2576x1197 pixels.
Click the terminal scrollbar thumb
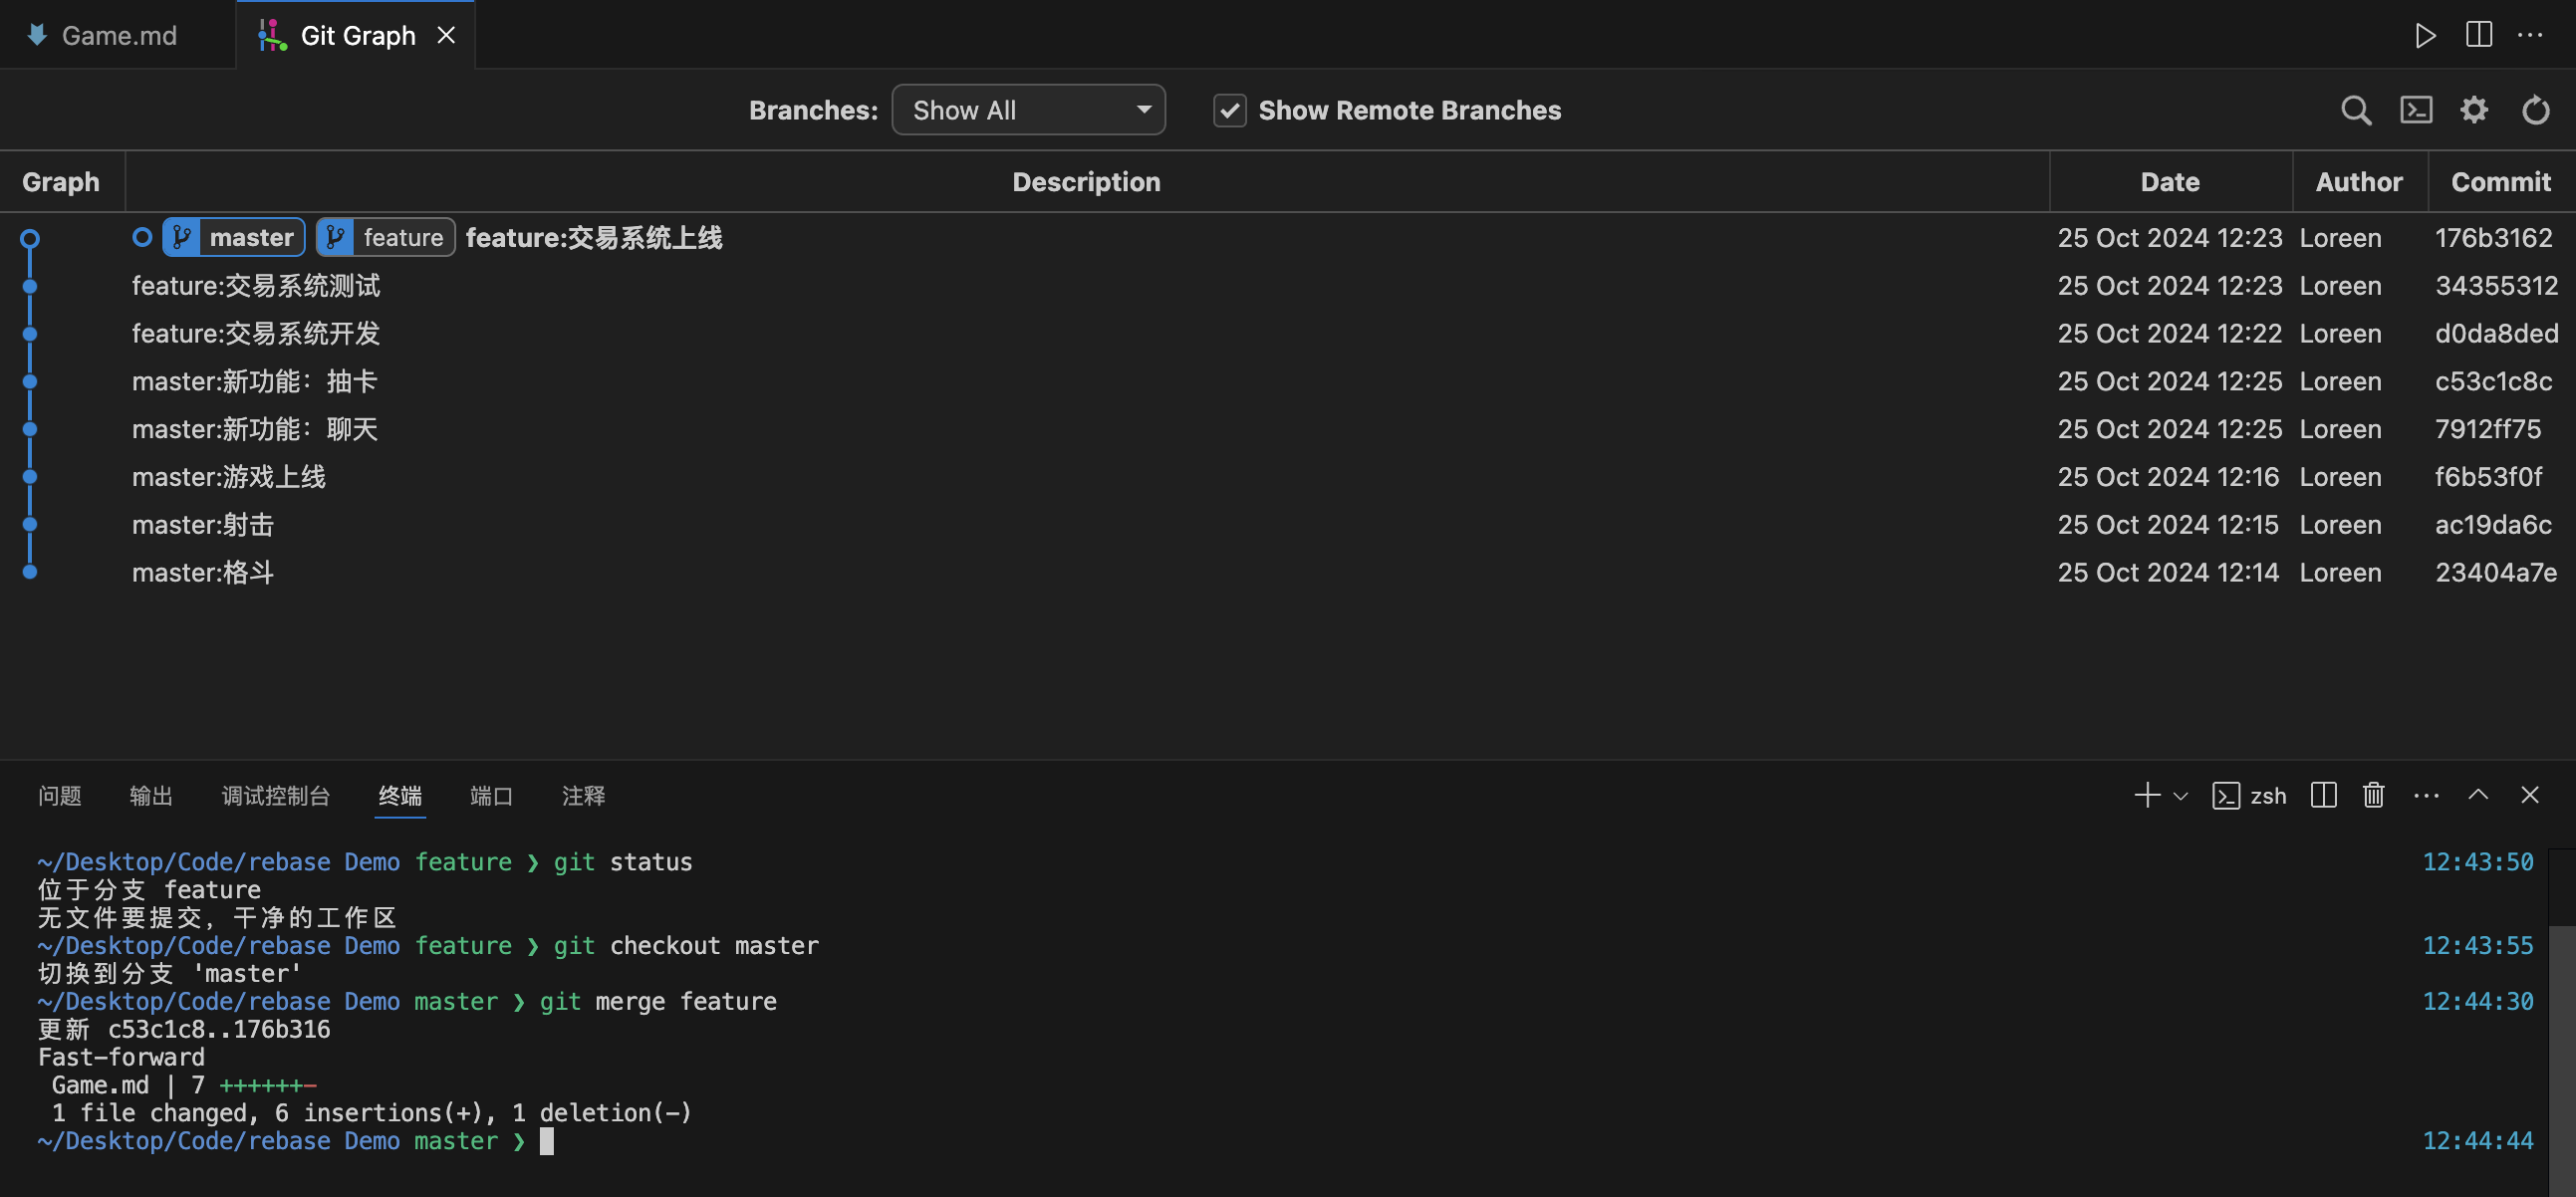click(x=2562, y=1060)
